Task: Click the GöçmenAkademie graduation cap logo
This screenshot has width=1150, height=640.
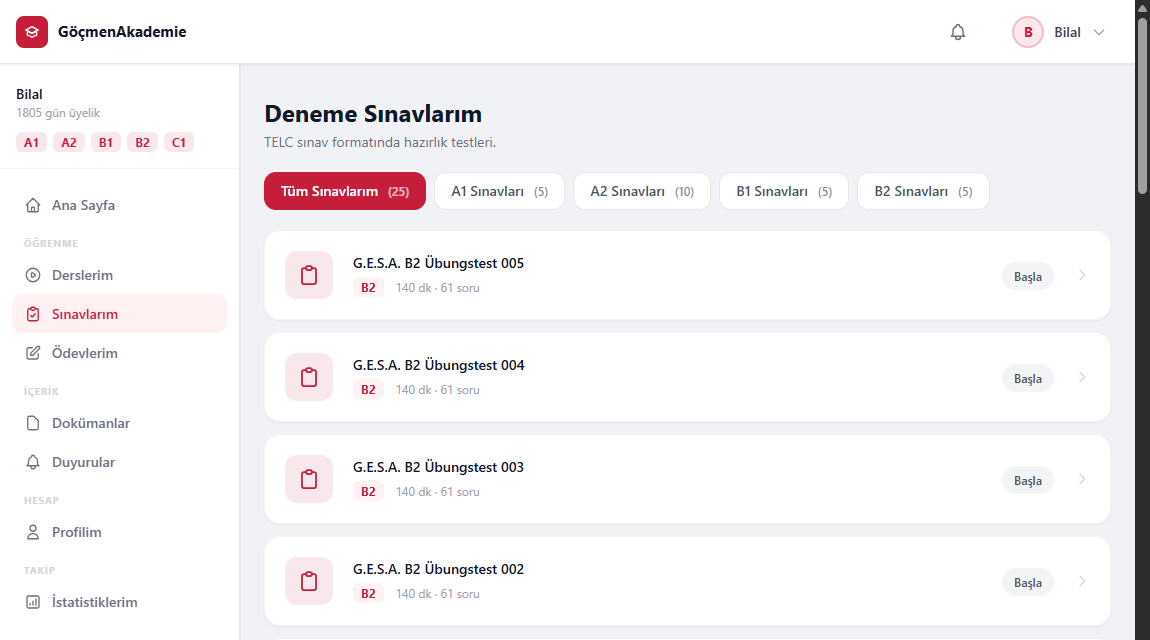Action: click(x=32, y=32)
